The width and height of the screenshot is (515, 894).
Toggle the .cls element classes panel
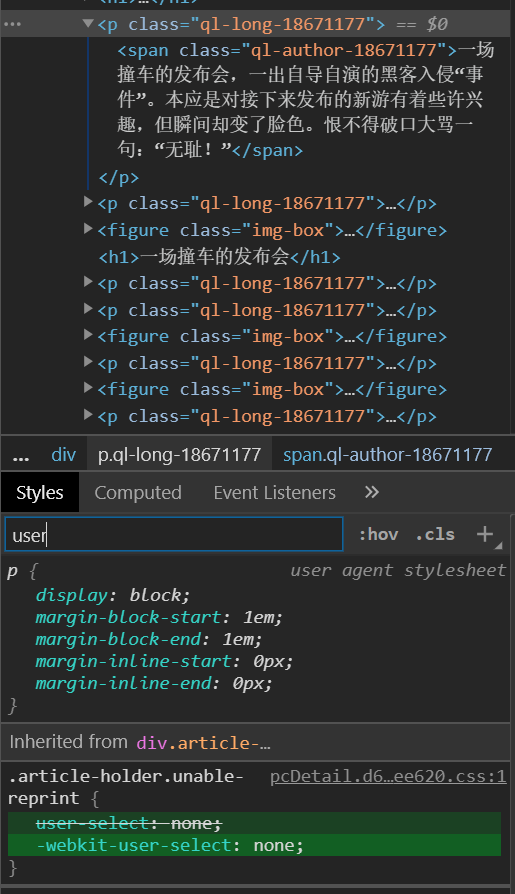tap(435, 534)
